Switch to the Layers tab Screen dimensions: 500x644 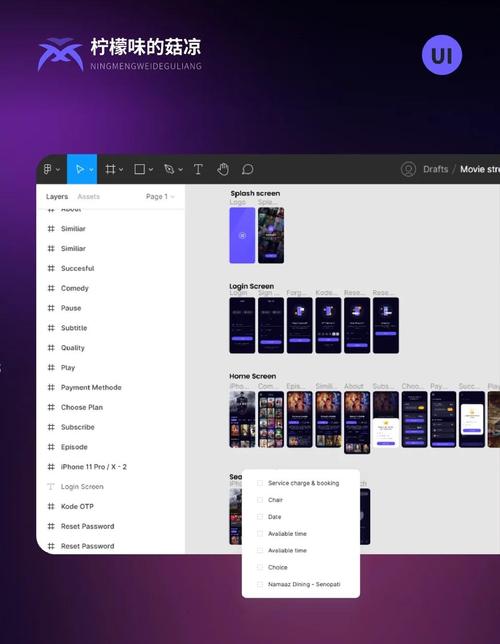pos(57,197)
